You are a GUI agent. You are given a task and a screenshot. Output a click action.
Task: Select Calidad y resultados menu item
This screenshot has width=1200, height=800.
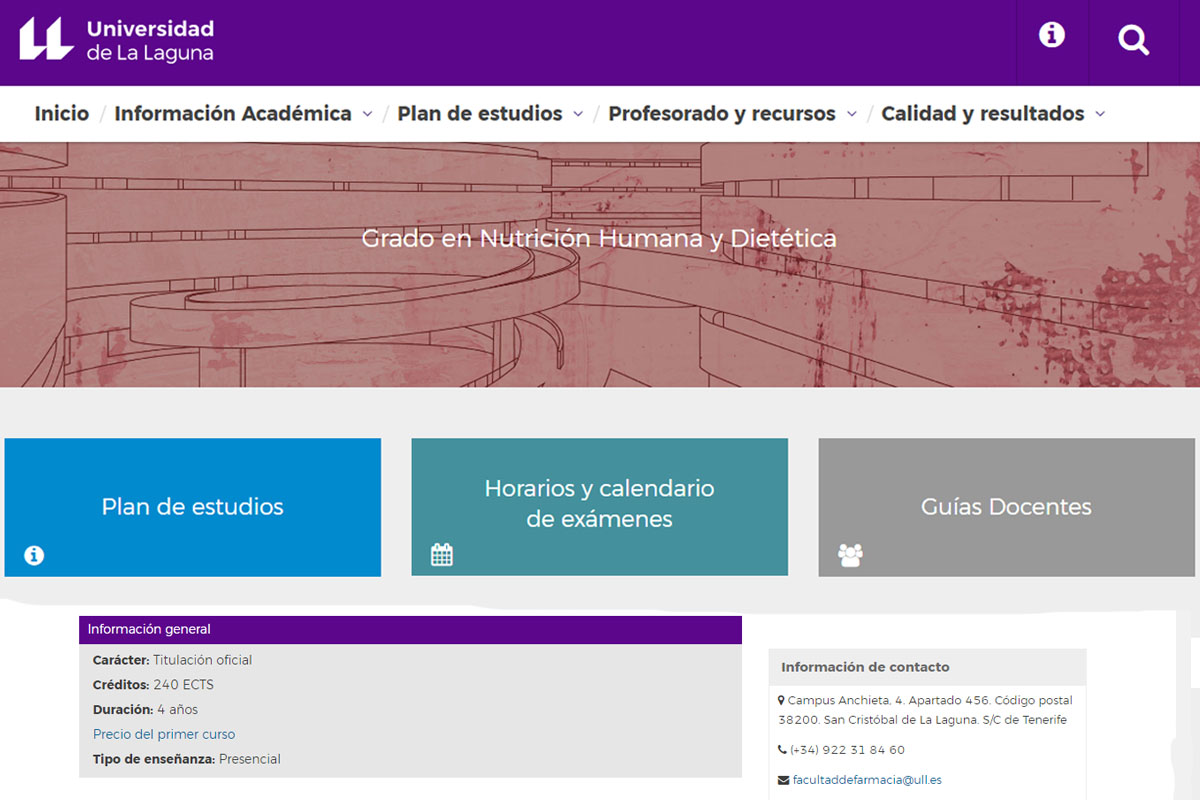(982, 114)
